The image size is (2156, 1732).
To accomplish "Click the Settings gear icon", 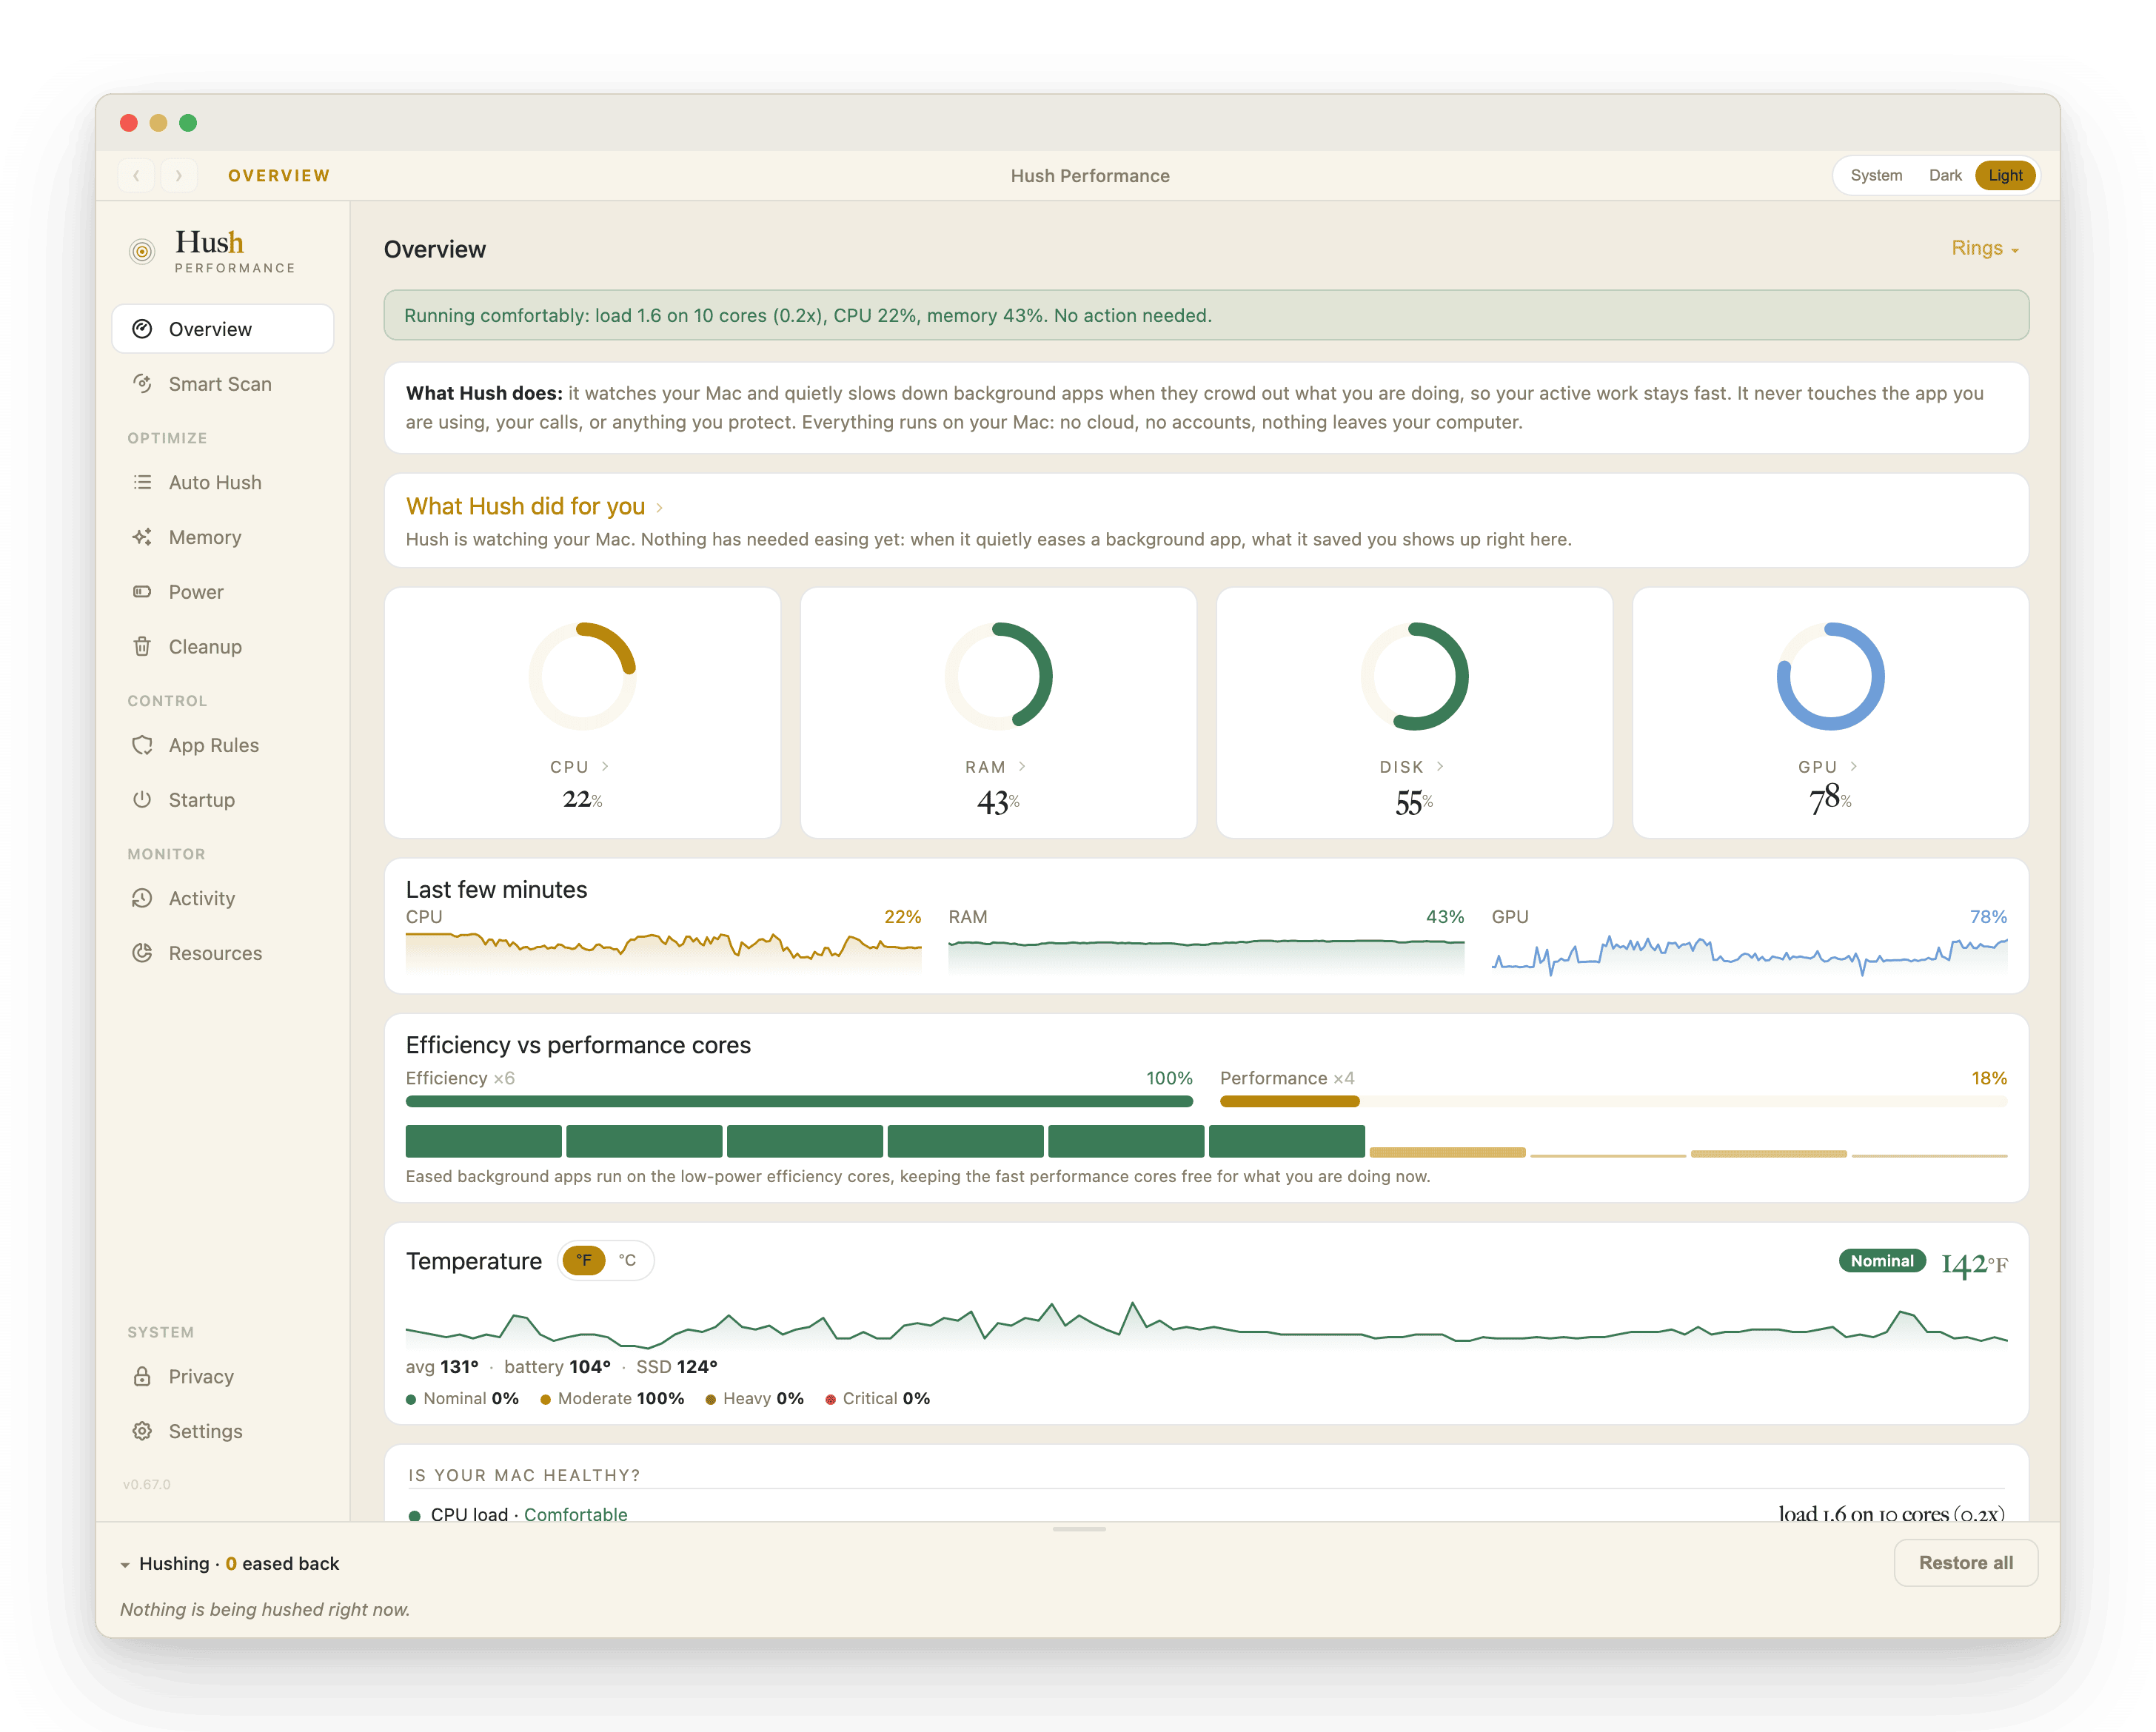I will (x=142, y=1431).
